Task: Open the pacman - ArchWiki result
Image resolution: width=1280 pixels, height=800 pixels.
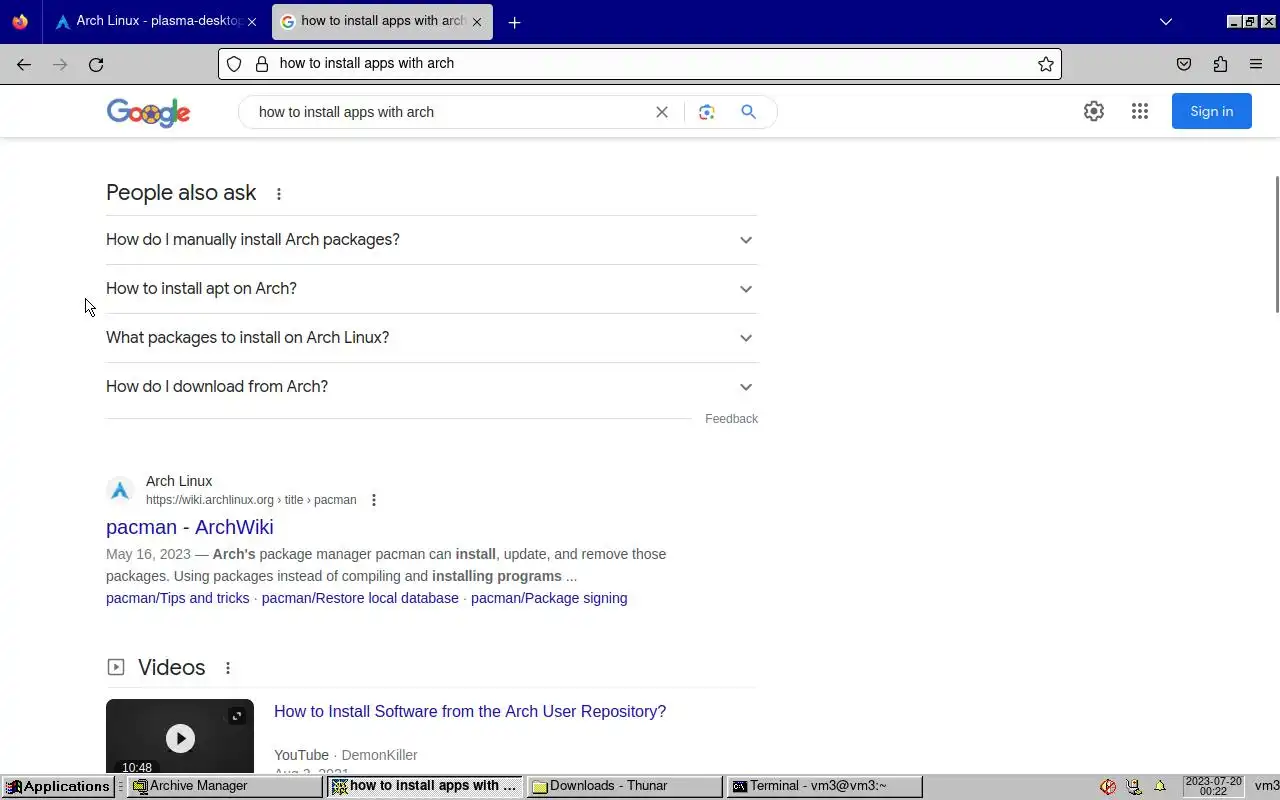Action: pyautogui.click(x=190, y=527)
